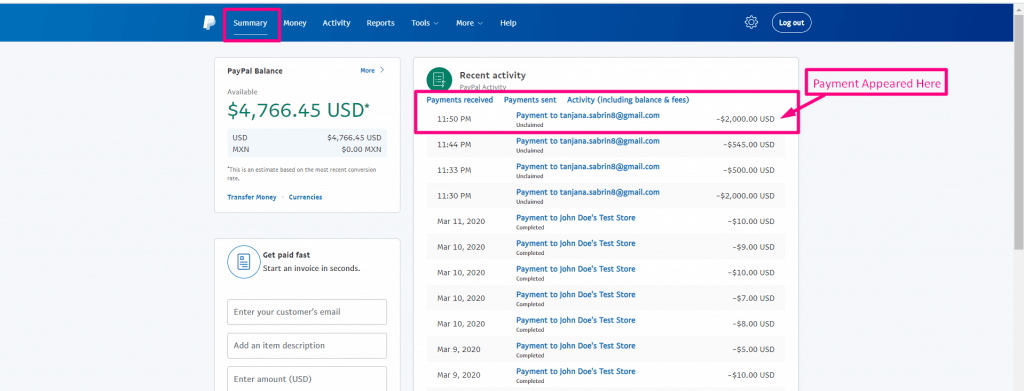The width and height of the screenshot is (1024, 391).
Task: Open the -$7.00 John Doe's Test Store payment
Action: click(575, 294)
